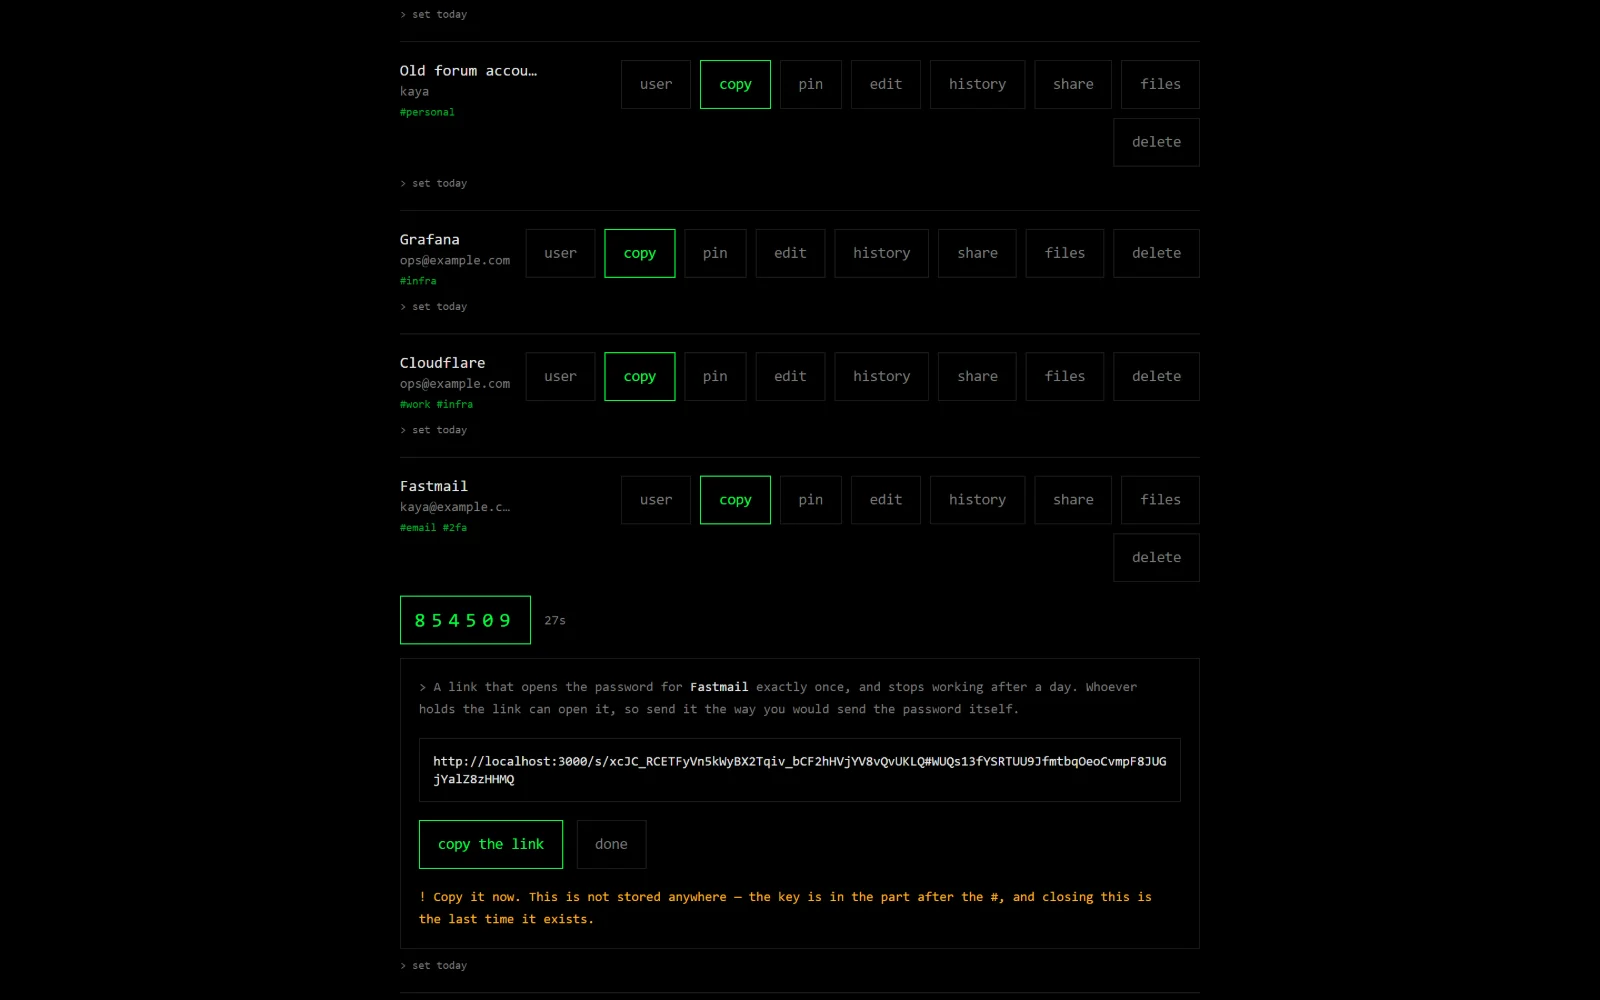Copy the Grafana username

(560, 254)
